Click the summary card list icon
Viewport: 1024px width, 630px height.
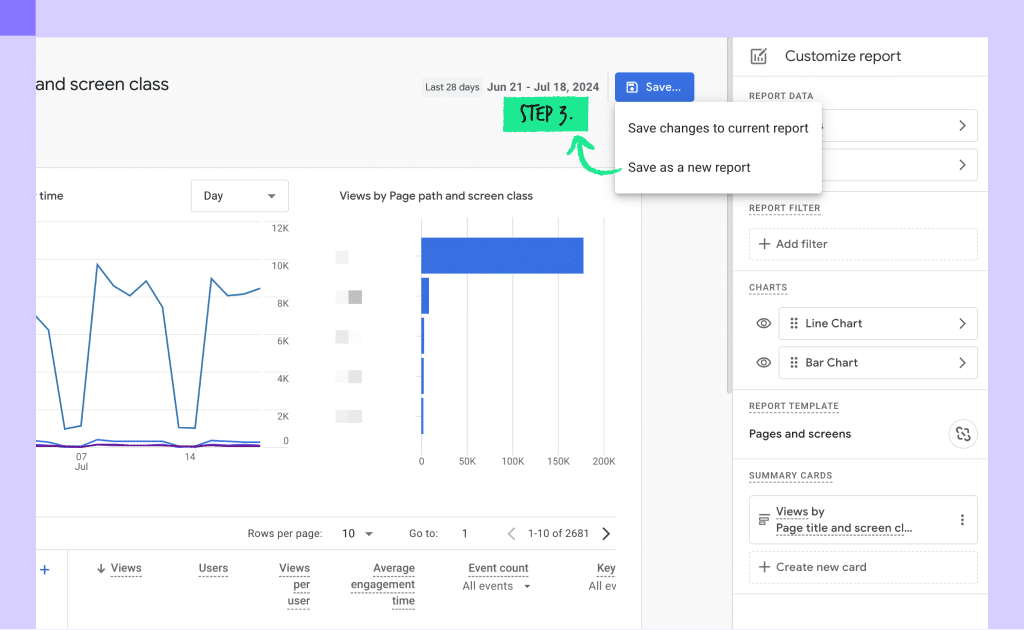click(x=763, y=520)
